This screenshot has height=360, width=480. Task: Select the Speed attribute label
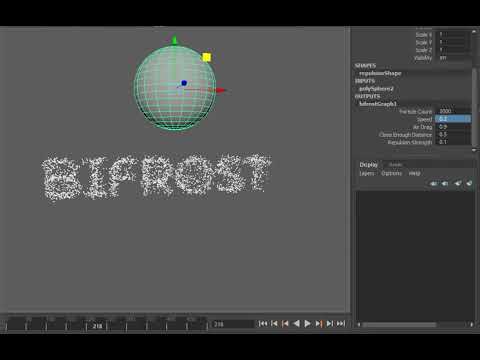pos(424,119)
